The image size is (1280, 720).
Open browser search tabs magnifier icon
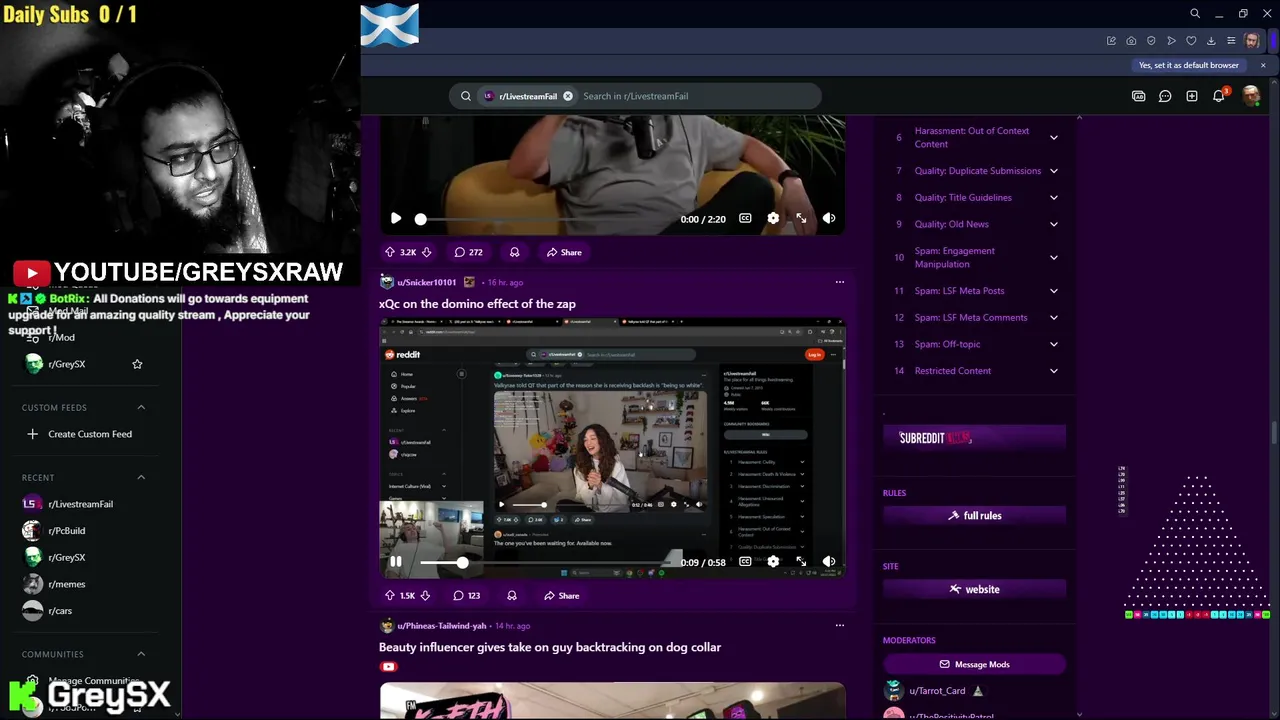pos(1195,14)
